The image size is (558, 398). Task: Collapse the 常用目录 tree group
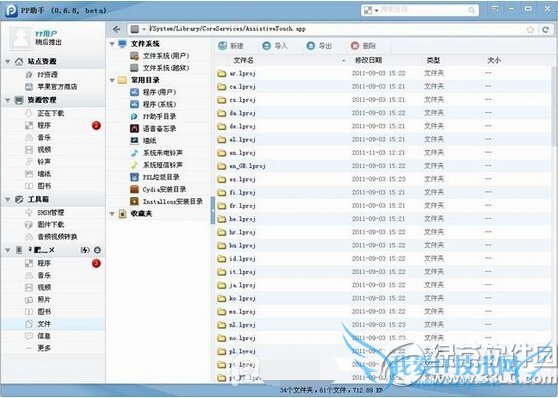coord(112,80)
